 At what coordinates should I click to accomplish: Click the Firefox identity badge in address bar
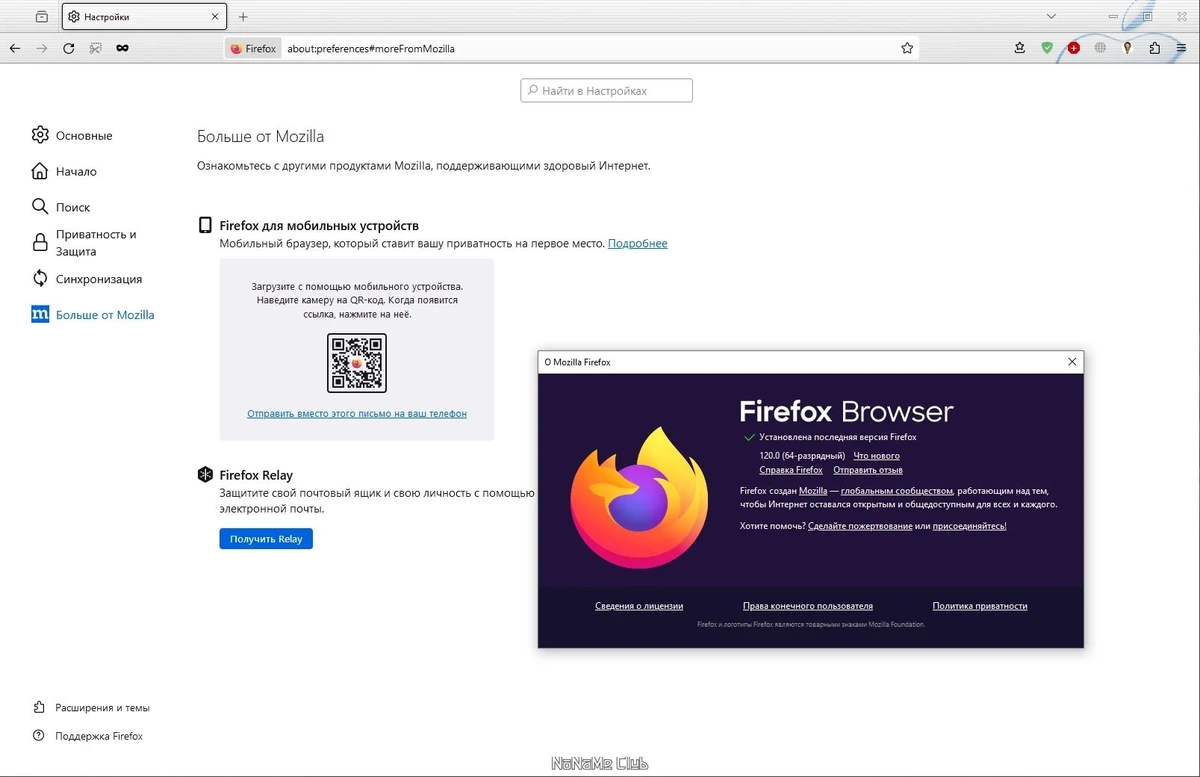tap(253, 48)
